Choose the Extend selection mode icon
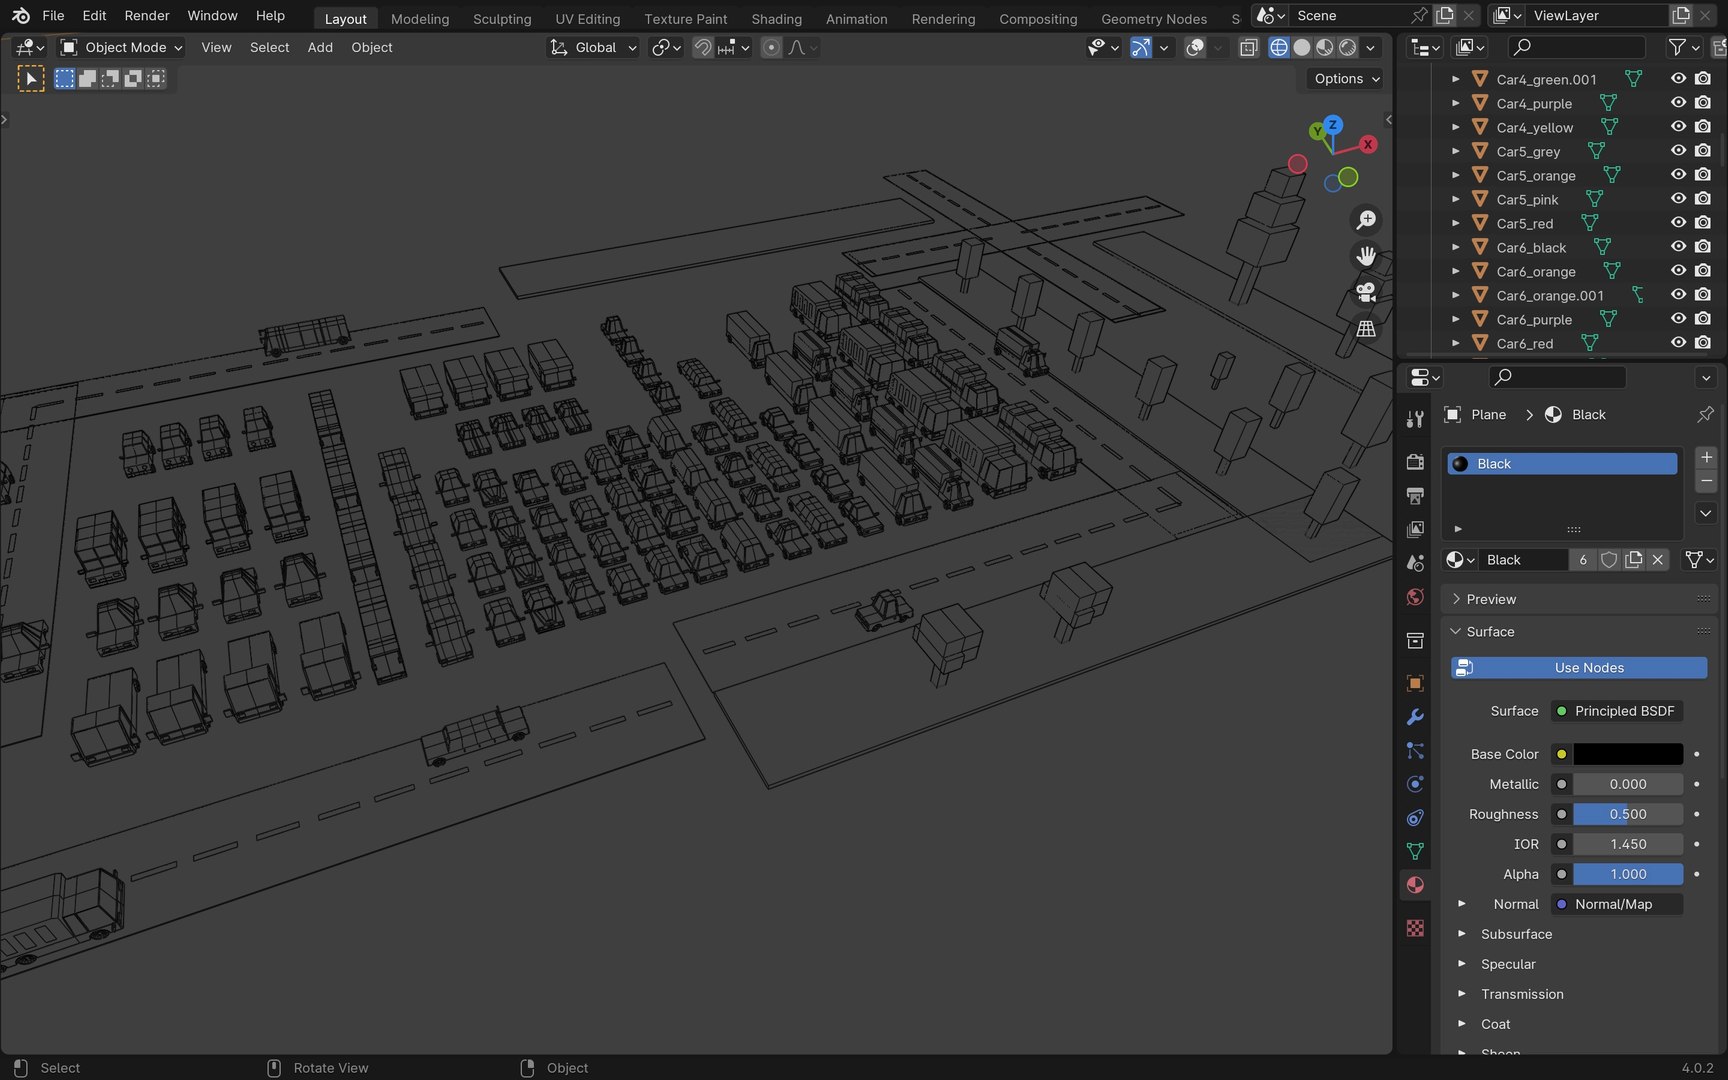Image resolution: width=1728 pixels, height=1080 pixels. click(x=87, y=79)
